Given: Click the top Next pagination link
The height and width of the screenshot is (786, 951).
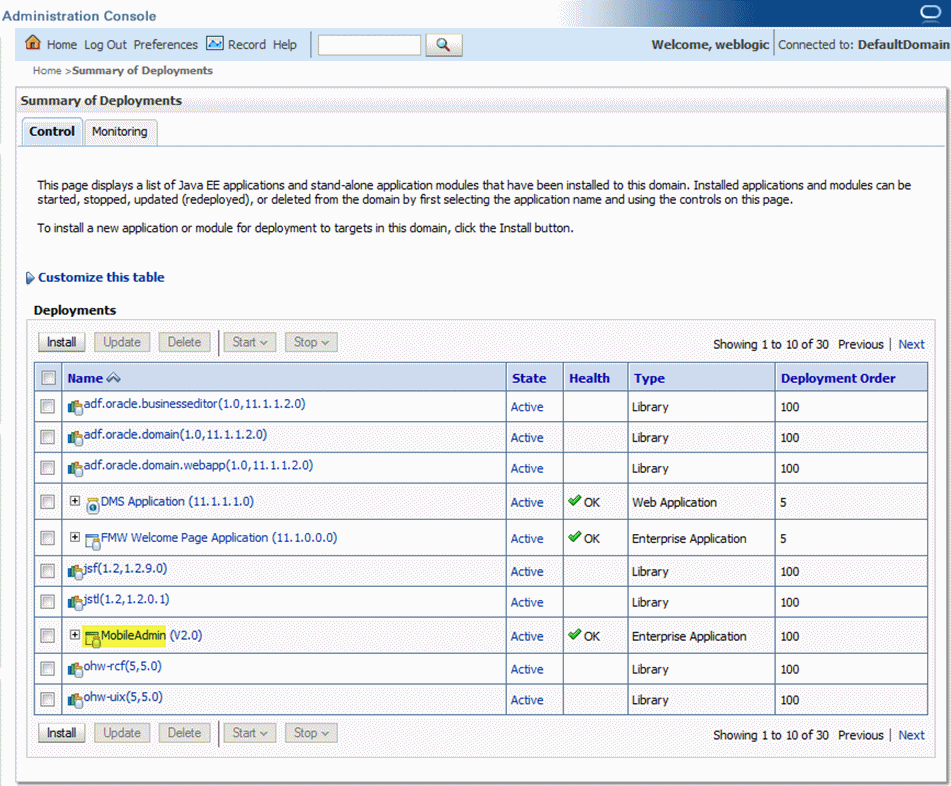Looking at the screenshot, I should (x=912, y=344).
